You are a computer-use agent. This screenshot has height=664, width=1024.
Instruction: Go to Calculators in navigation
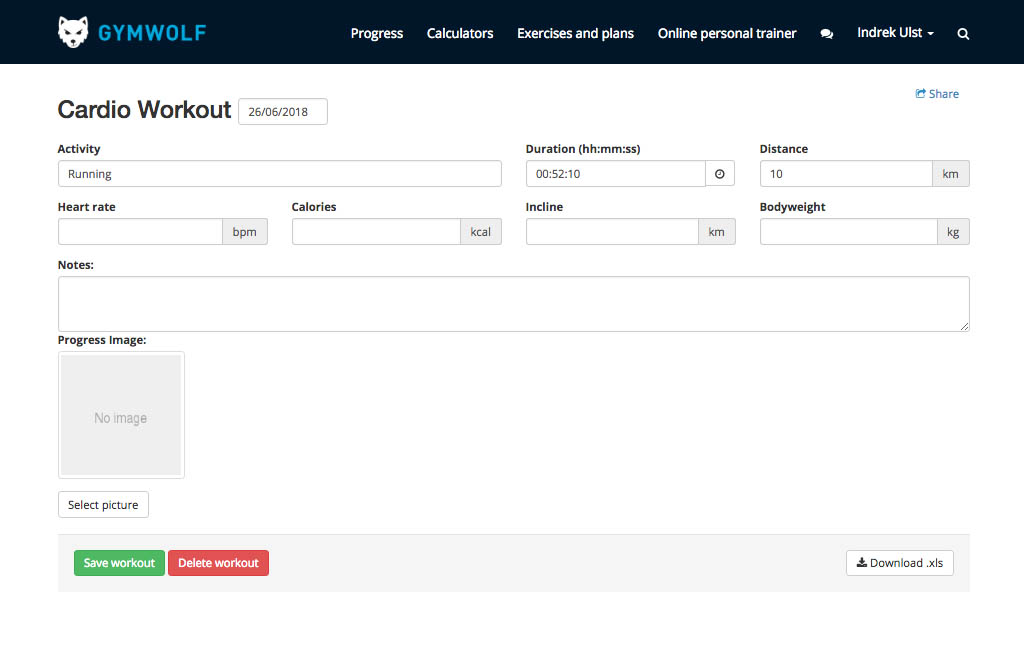pyautogui.click(x=460, y=33)
